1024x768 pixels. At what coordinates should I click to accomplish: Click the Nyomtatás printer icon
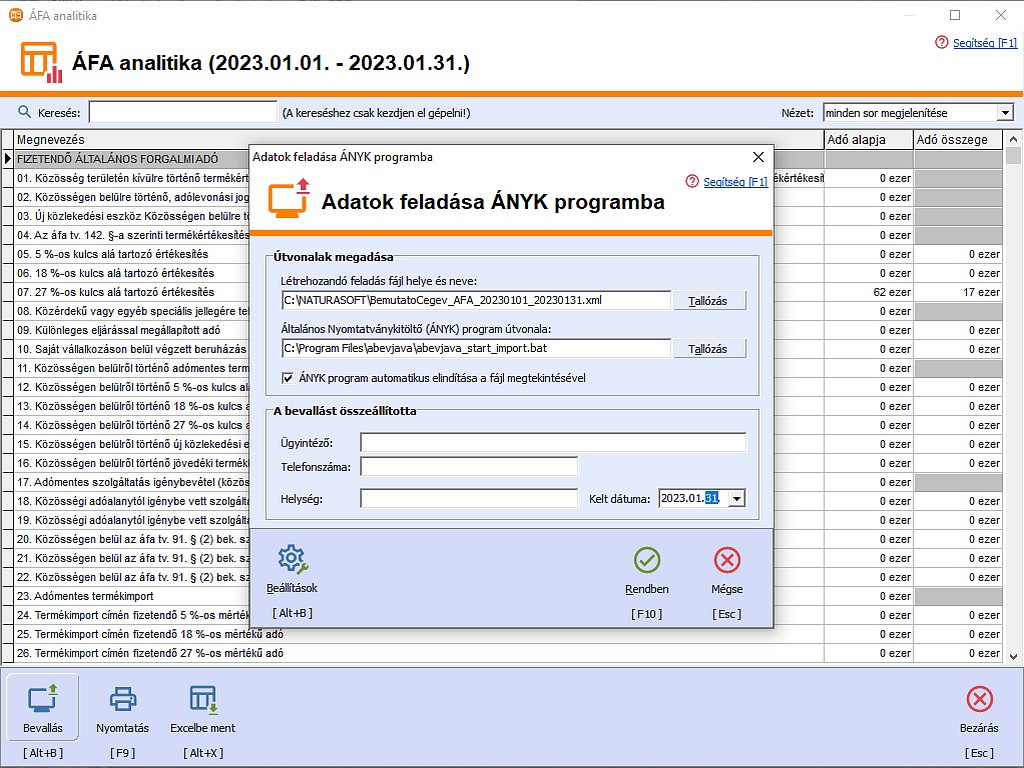point(122,698)
